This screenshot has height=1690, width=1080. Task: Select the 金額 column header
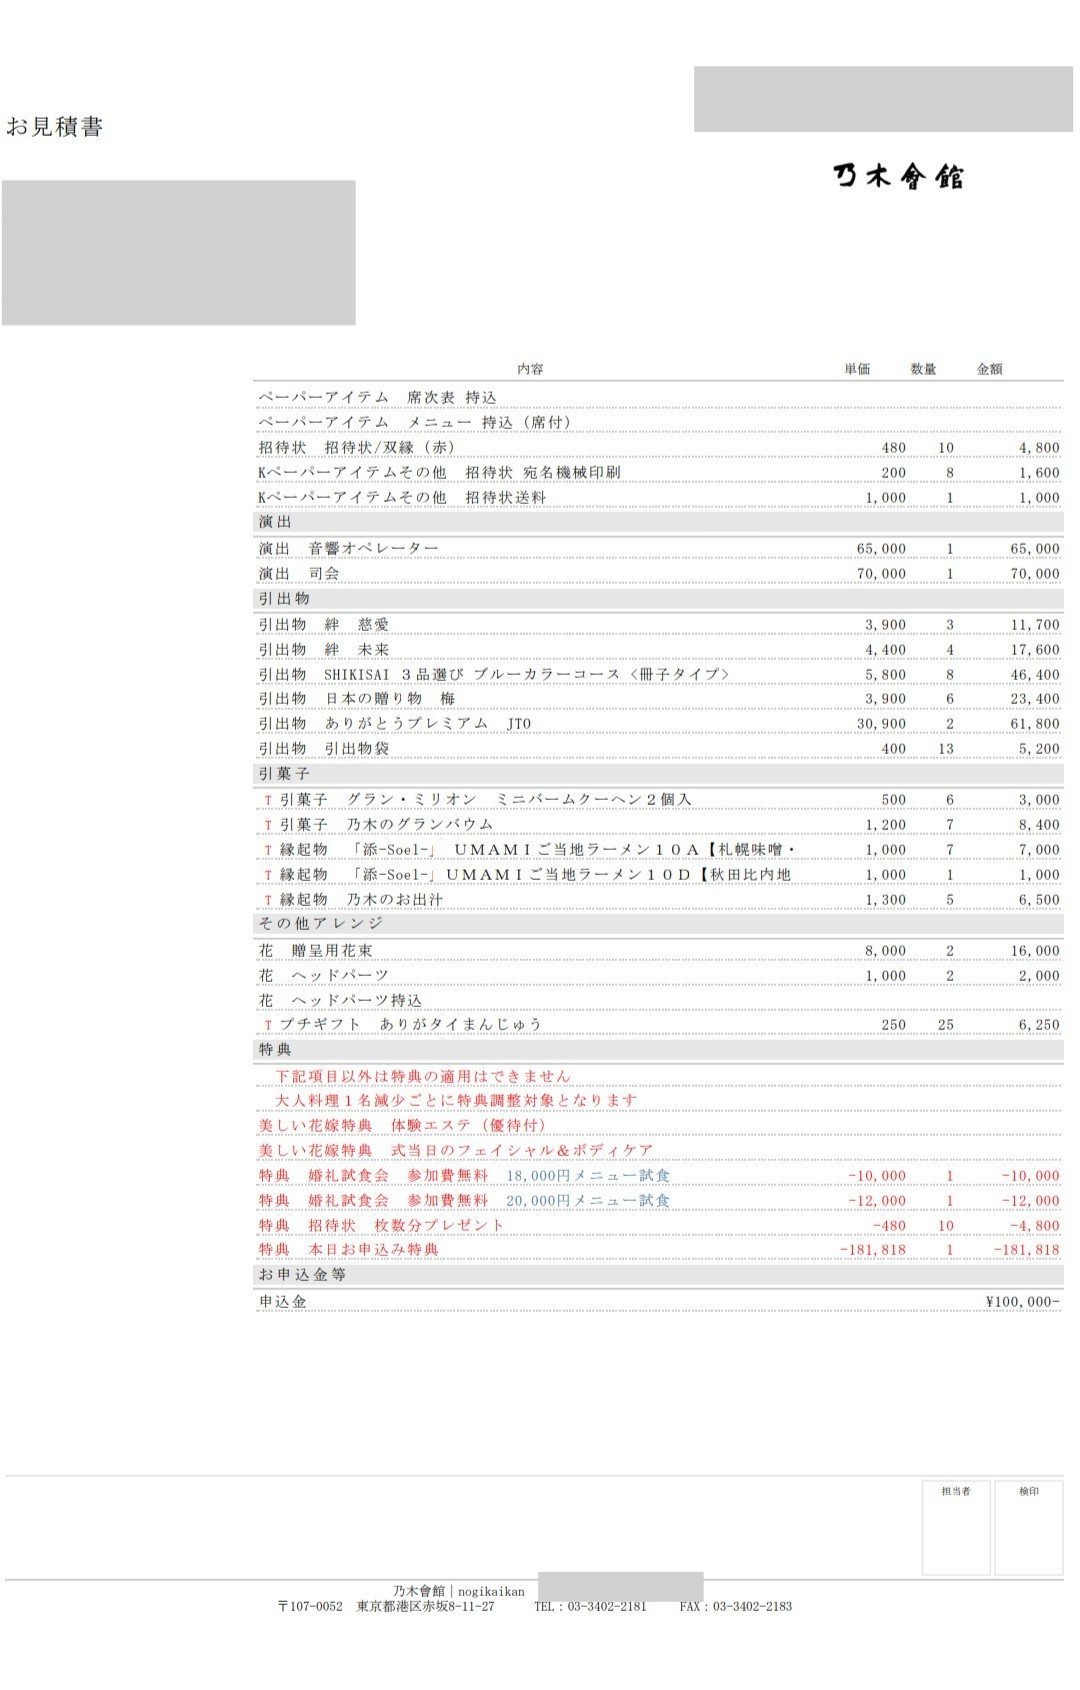[x=989, y=369]
